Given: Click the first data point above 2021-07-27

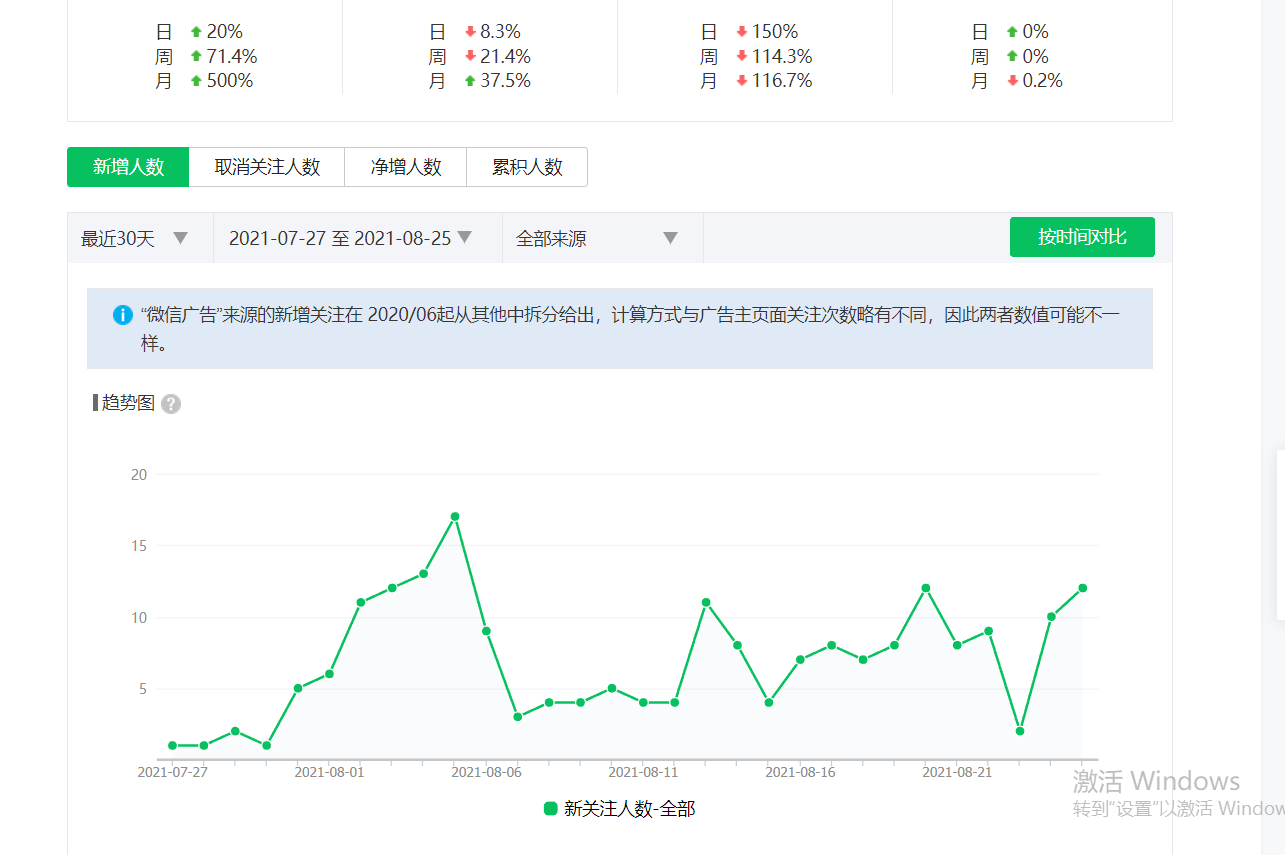Looking at the screenshot, I should point(173,745).
